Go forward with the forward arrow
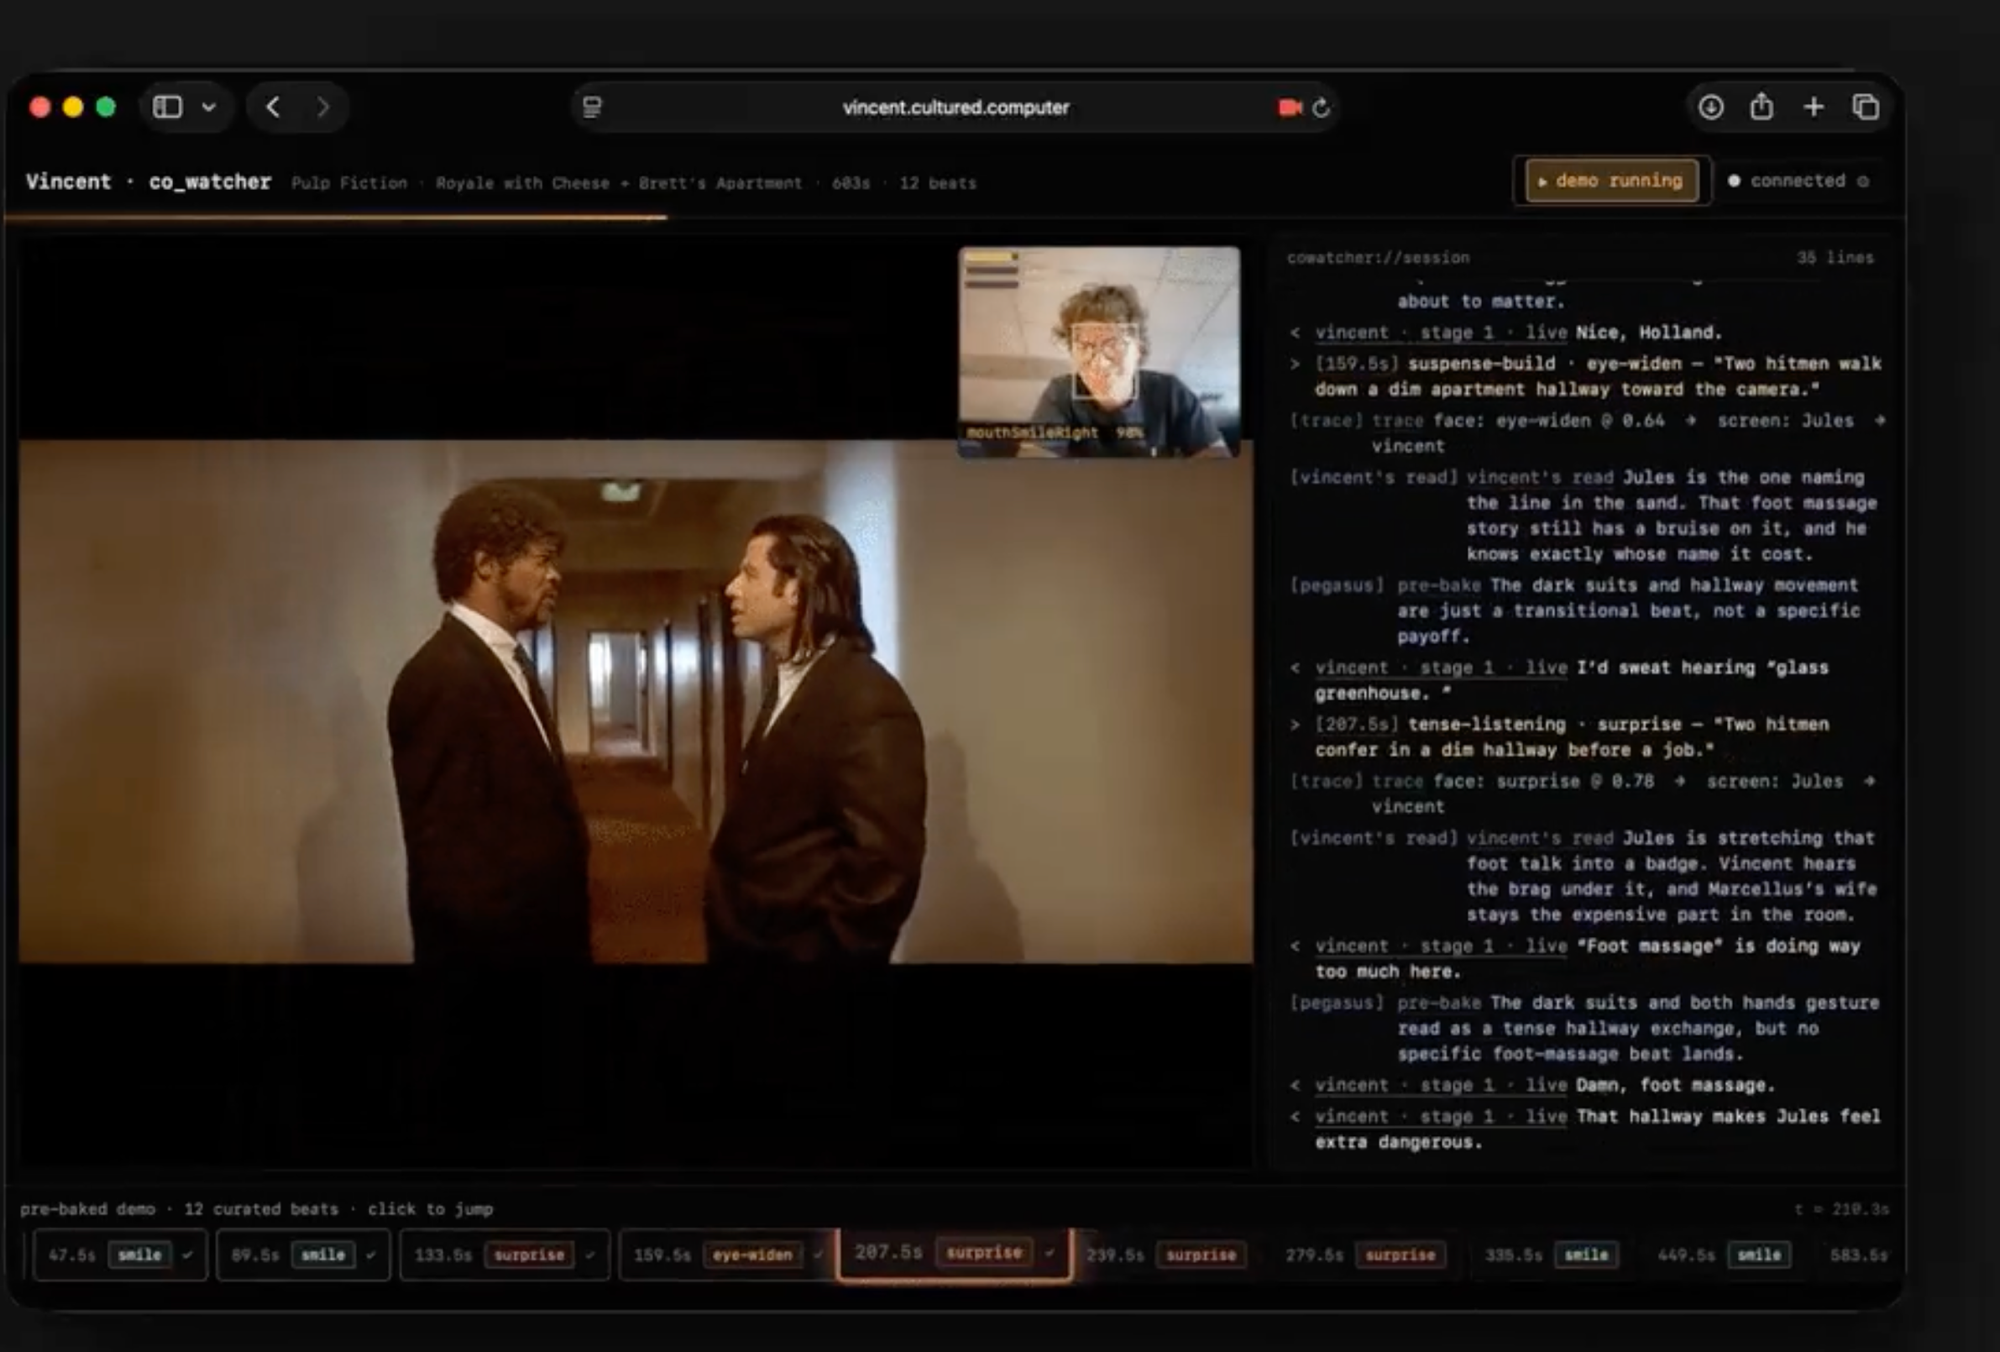 coord(323,107)
